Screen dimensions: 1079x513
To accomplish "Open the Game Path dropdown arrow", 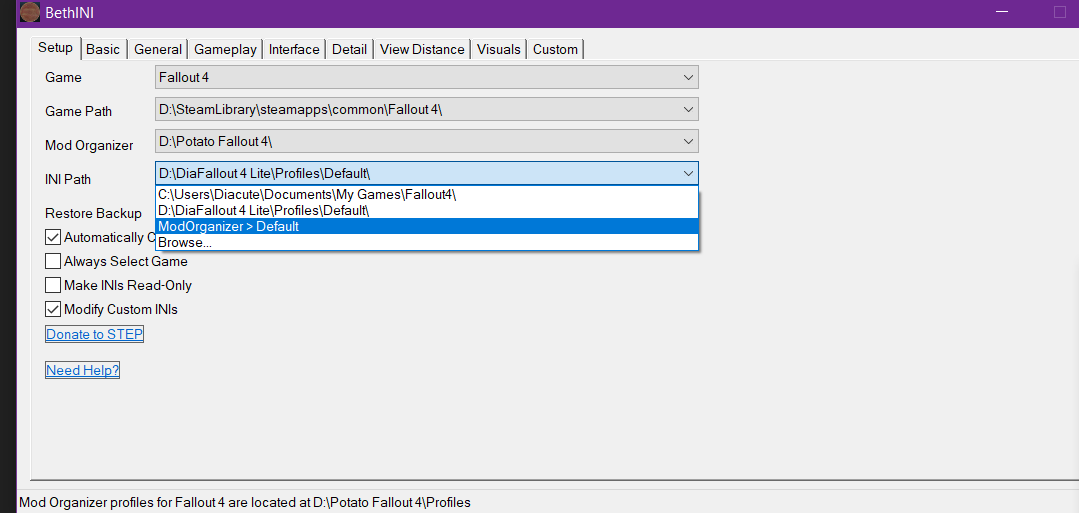I will coord(688,109).
